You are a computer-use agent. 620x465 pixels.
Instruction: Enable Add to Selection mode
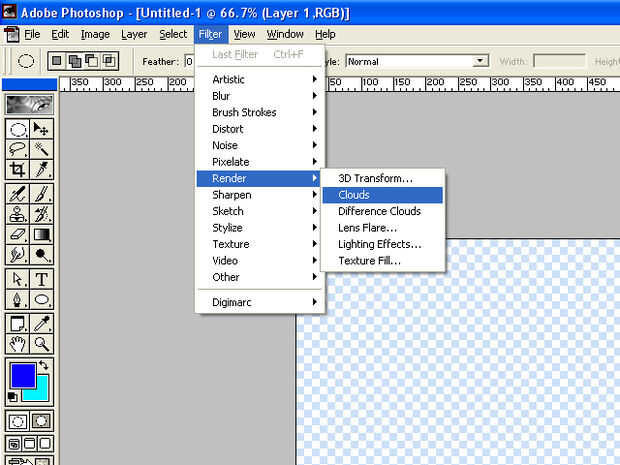(x=74, y=61)
